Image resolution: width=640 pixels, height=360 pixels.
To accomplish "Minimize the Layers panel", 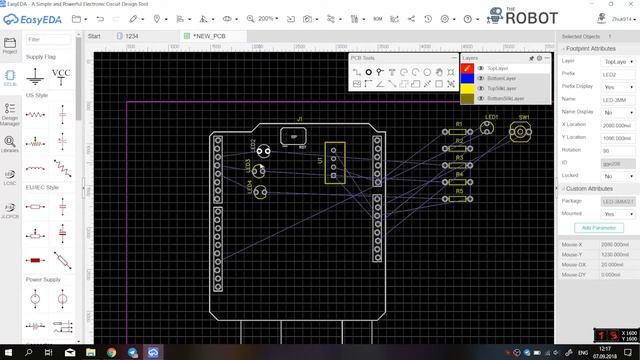I will pyautogui.click(x=547, y=58).
